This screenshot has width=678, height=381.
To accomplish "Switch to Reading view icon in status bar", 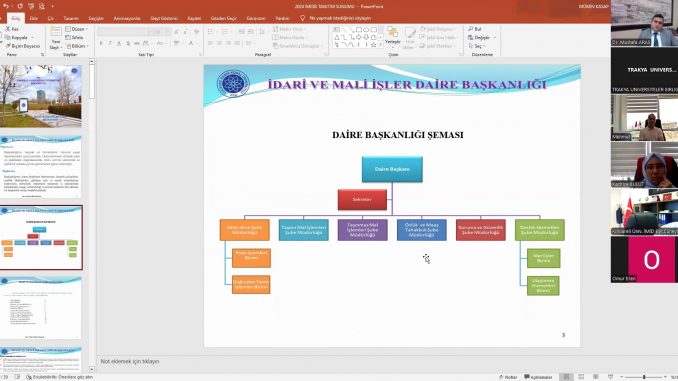I will (x=595, y=377).
